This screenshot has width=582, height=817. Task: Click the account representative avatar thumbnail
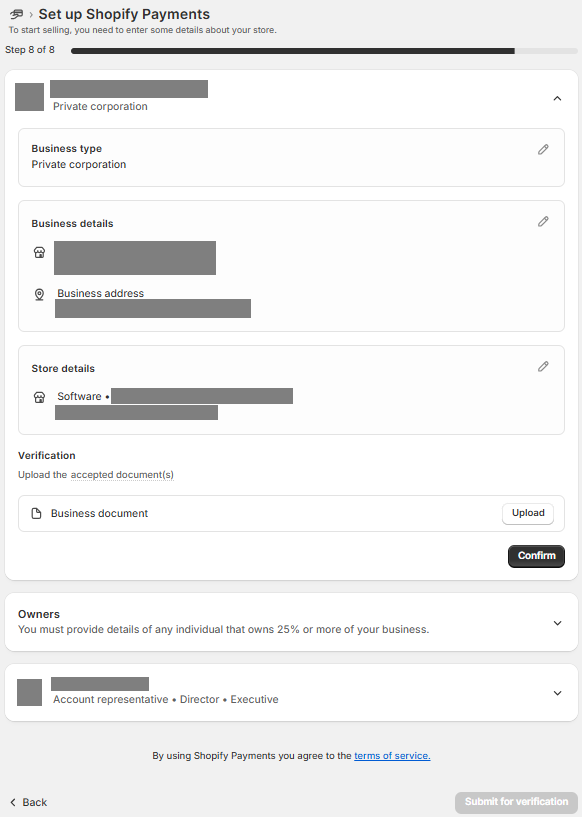(29, 692)
